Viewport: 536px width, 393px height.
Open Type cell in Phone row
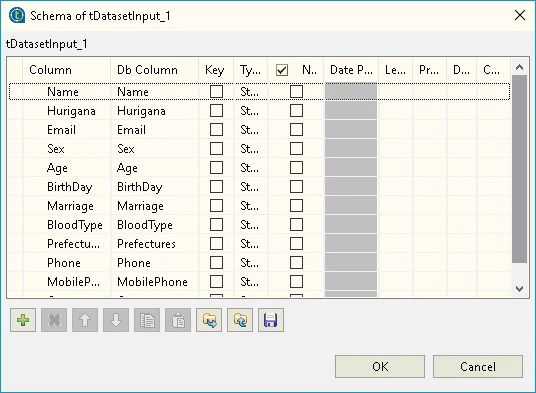click(251, 263)
